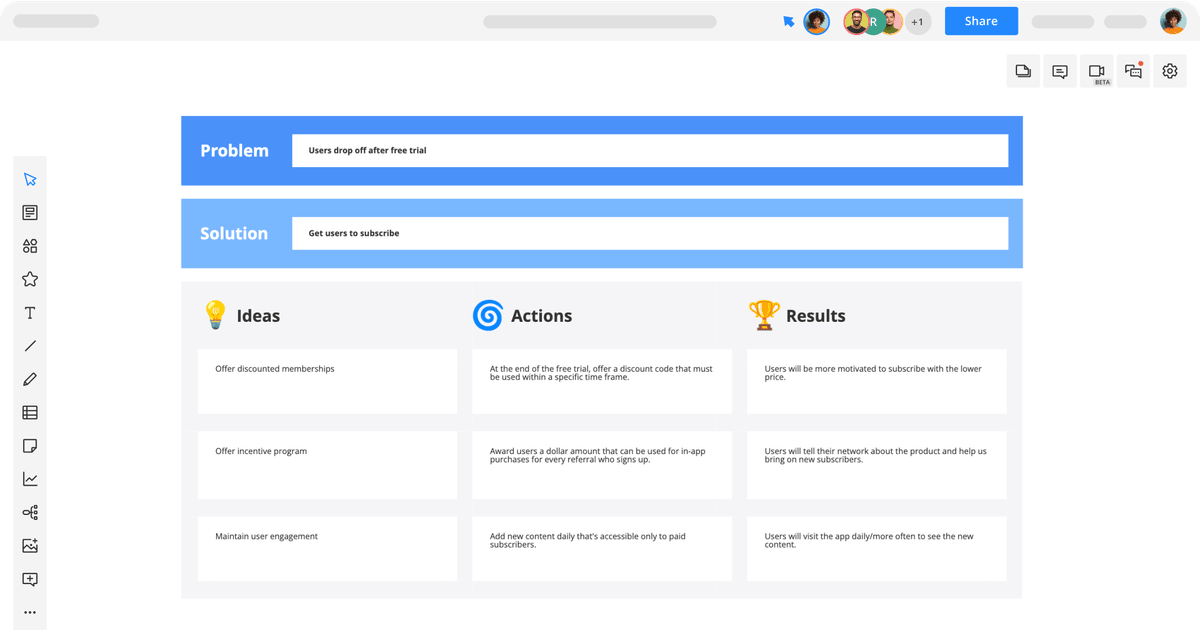Open the comments panel
Screen dimensions: 1200x630
point(1059,70)
